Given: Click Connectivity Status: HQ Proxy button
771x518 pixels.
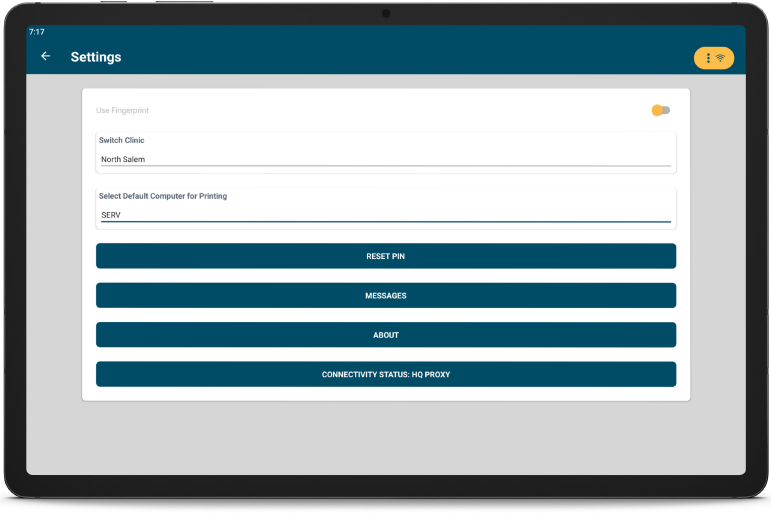Looking at the screenshot, I should click(385, 374).
